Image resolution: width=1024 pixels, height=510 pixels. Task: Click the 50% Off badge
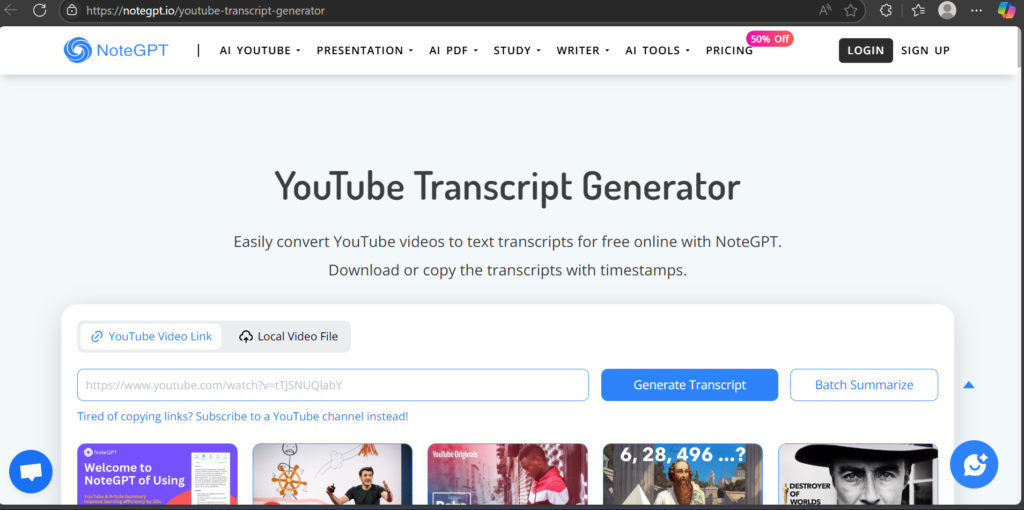point(770,39)
